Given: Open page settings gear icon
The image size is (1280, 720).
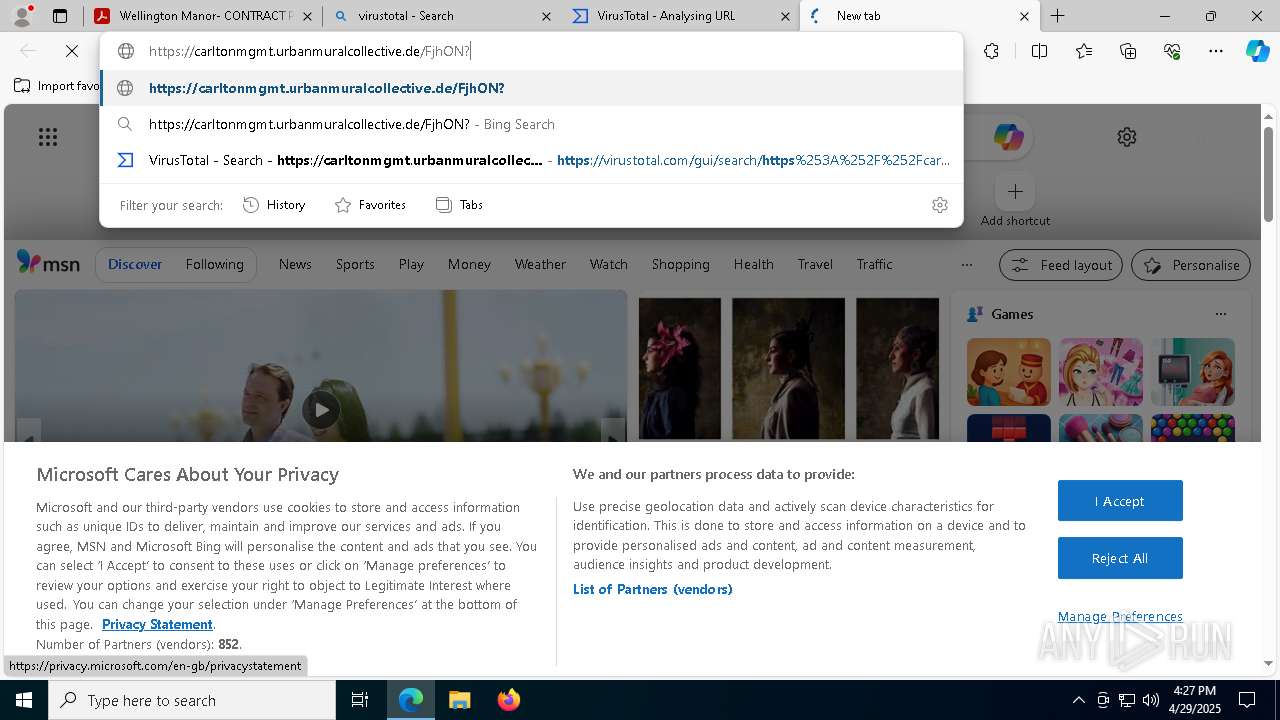Looking at the screenshot, I should pyautogui.click(x=1127, y=137).
